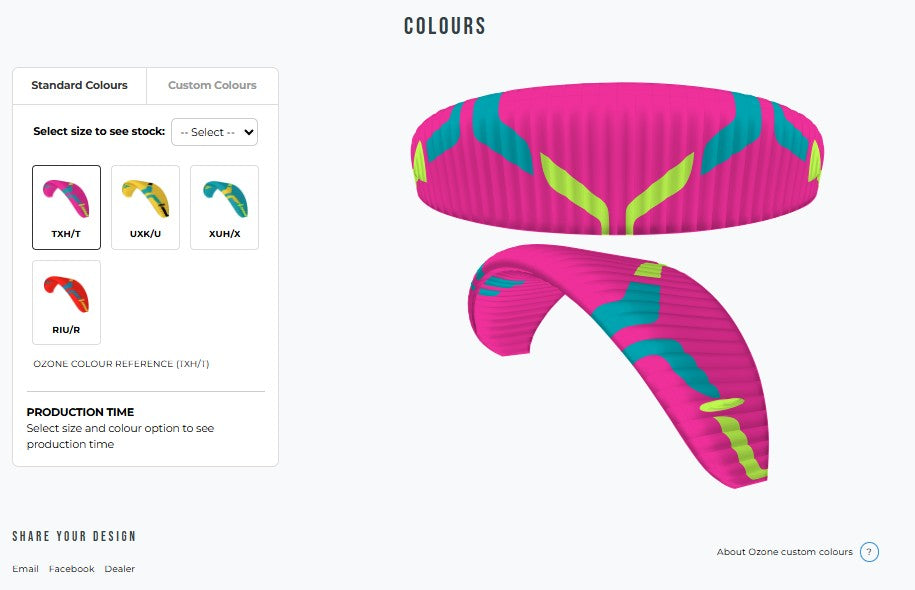Share the design on Facebook
This screenshot has height=590, width=915.
point(71,569)
